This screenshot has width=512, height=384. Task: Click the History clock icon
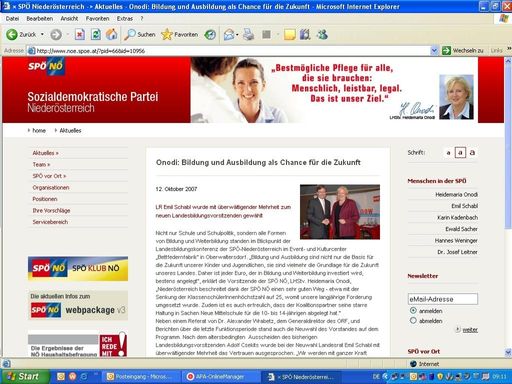click(x=210, y=34)
